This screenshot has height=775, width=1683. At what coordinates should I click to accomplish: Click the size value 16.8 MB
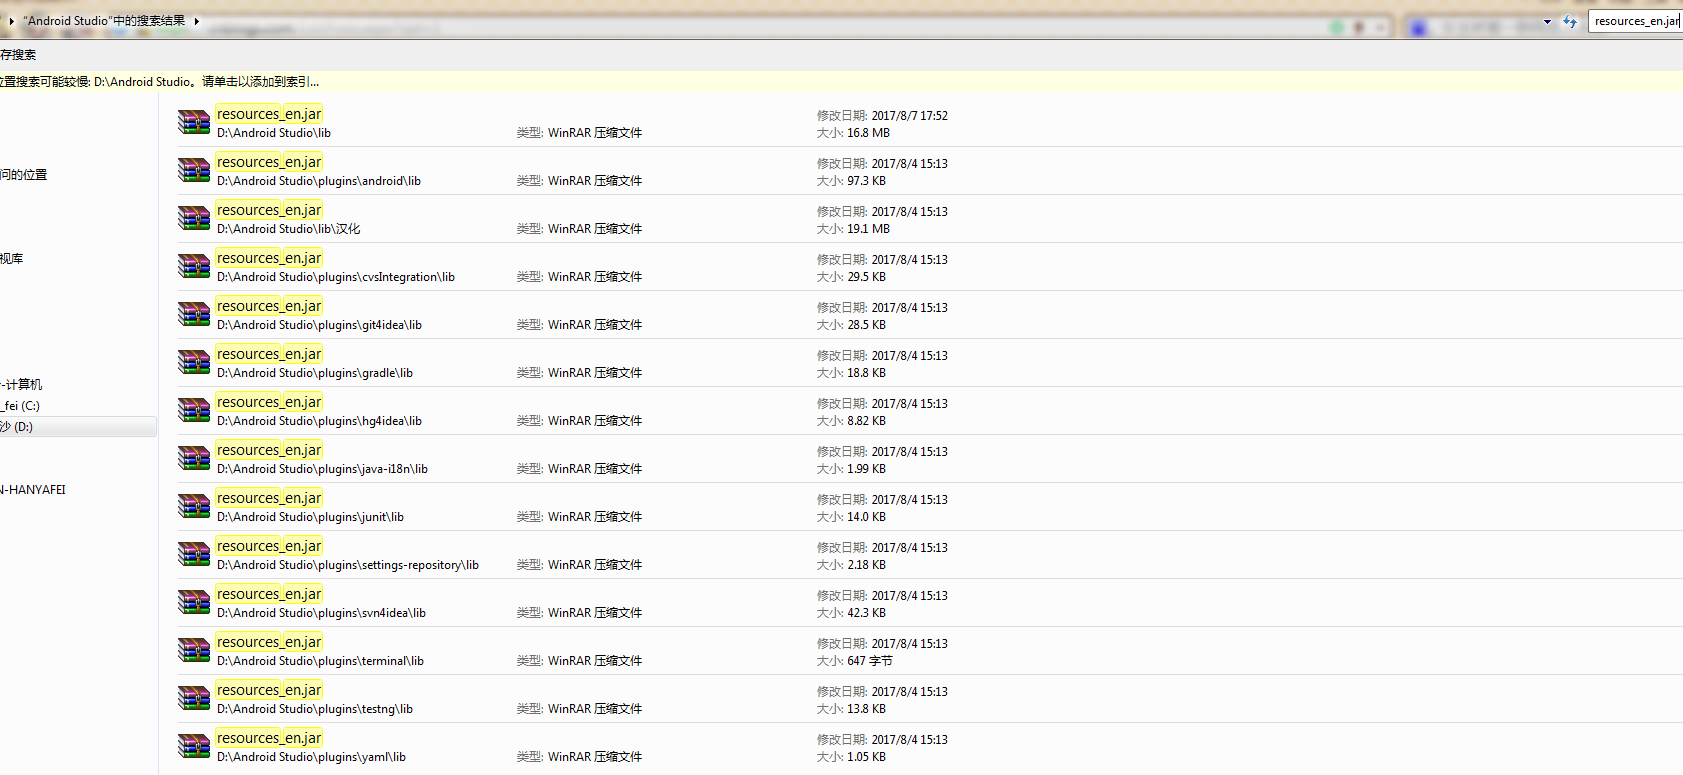(x=868, y=133)
